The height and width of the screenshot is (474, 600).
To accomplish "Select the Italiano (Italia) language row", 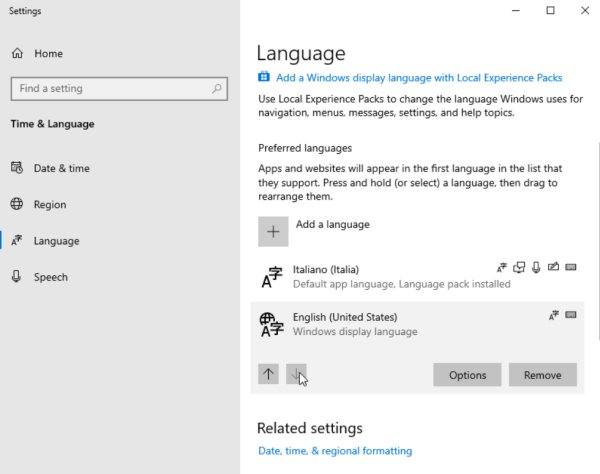I will (417, 277).
